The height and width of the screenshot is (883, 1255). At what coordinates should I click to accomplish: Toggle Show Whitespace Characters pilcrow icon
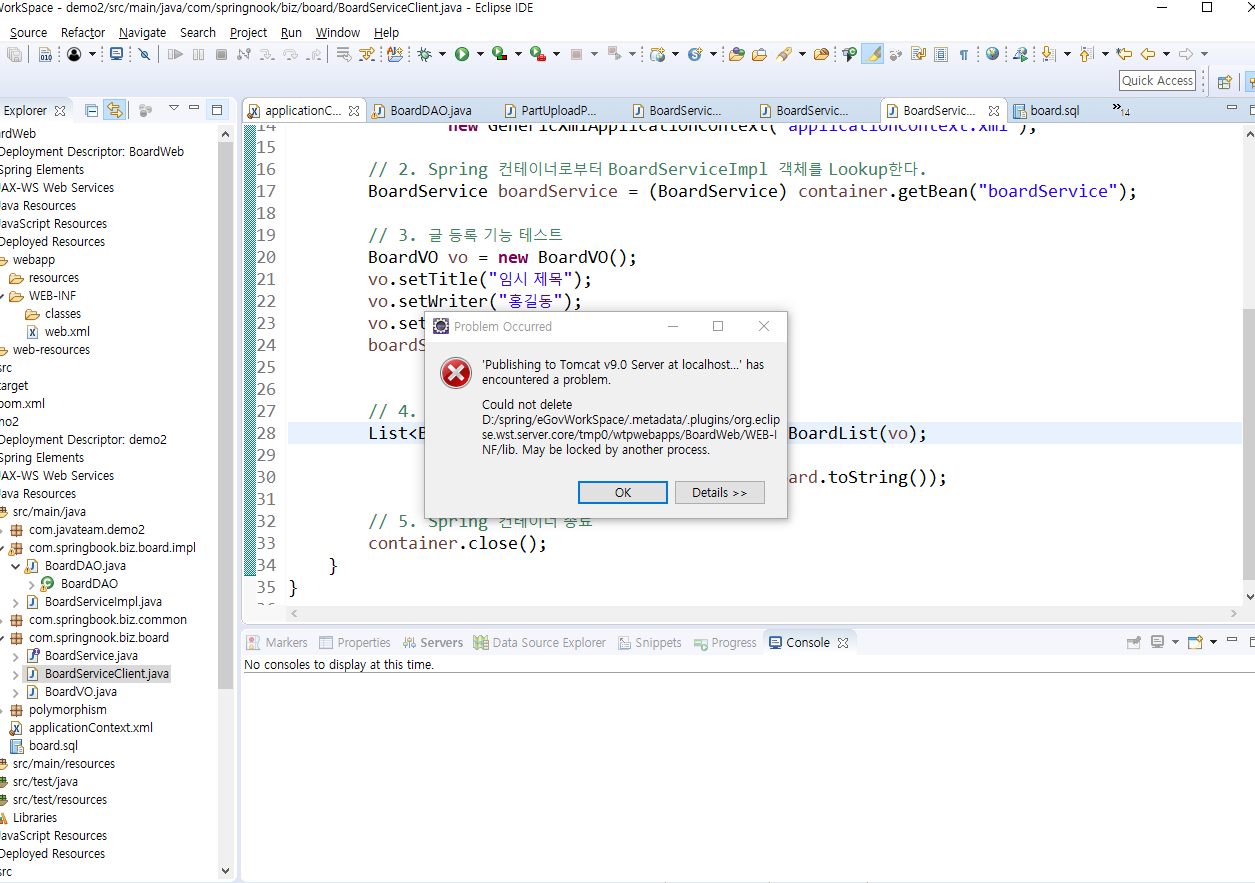(963, 54)
